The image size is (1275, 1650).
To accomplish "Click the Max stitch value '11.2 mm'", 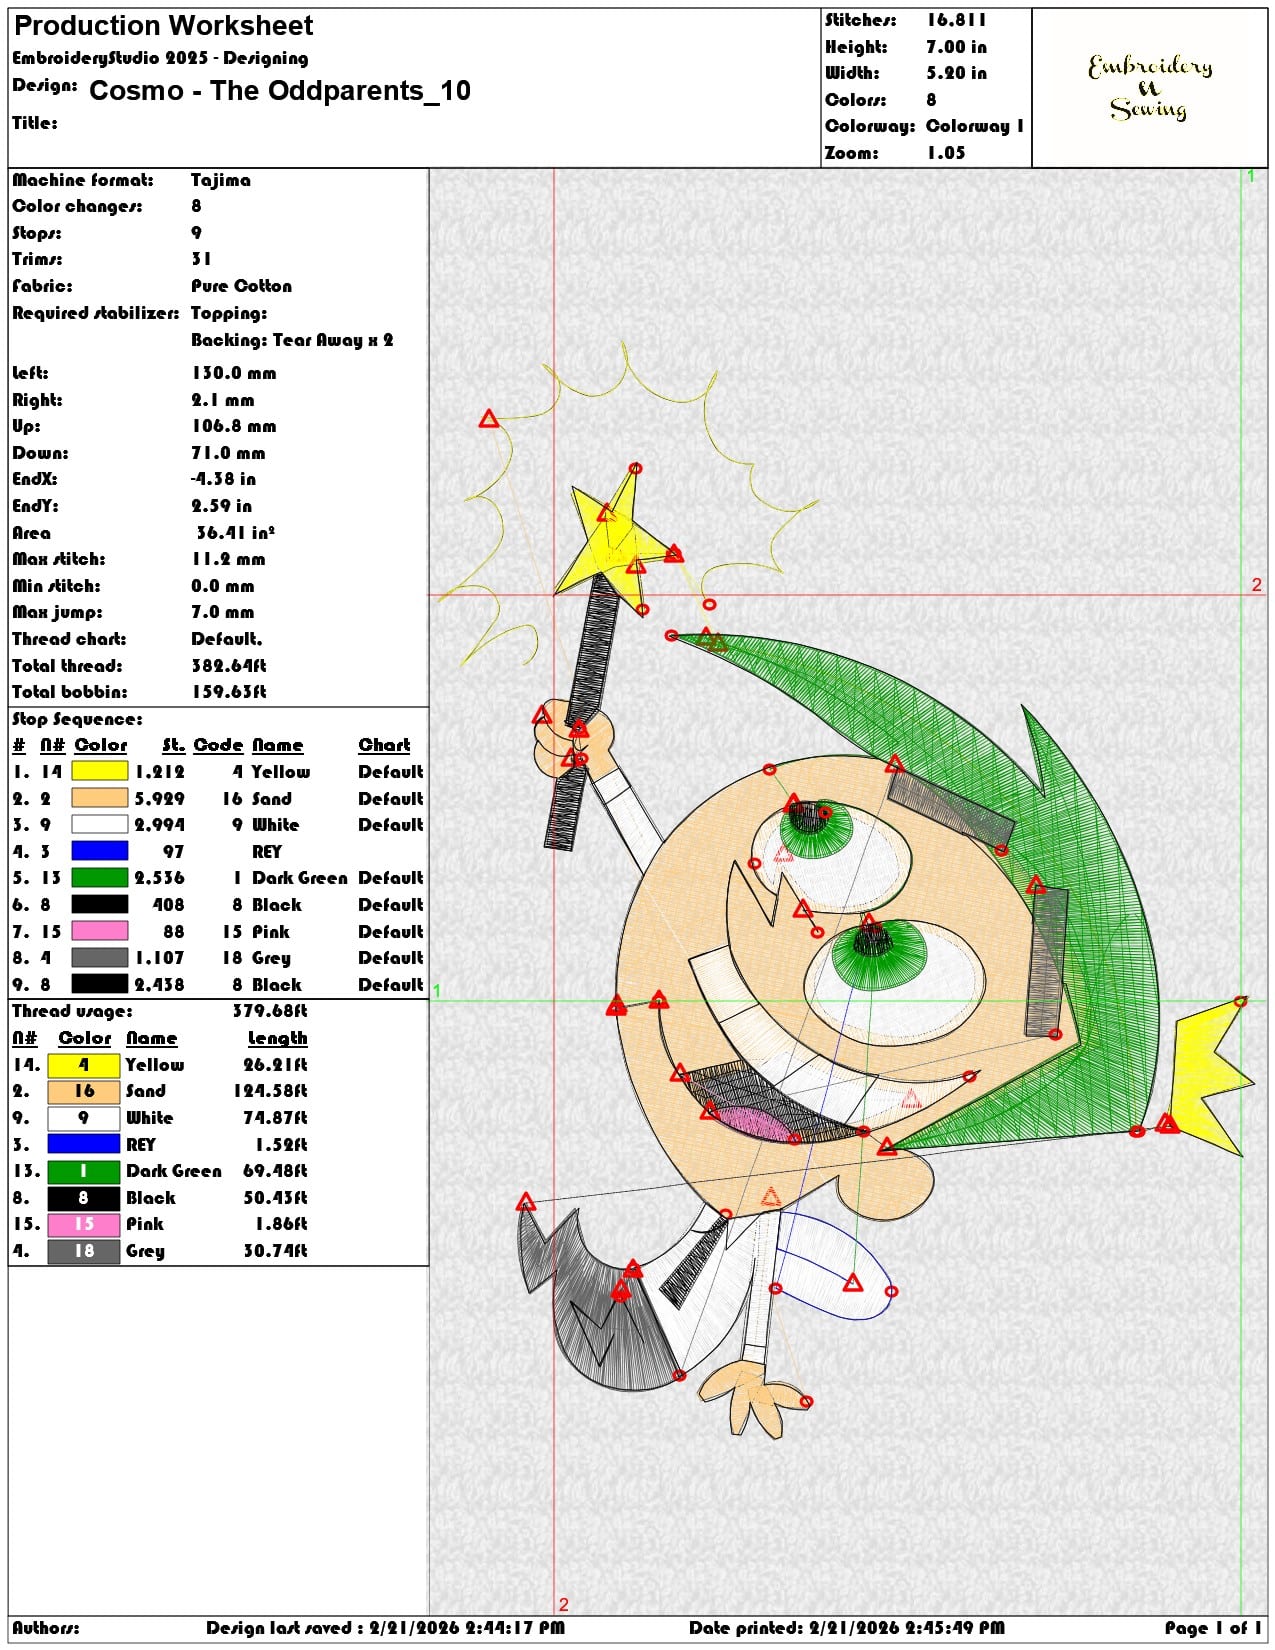I will click(x=229, y=559).
